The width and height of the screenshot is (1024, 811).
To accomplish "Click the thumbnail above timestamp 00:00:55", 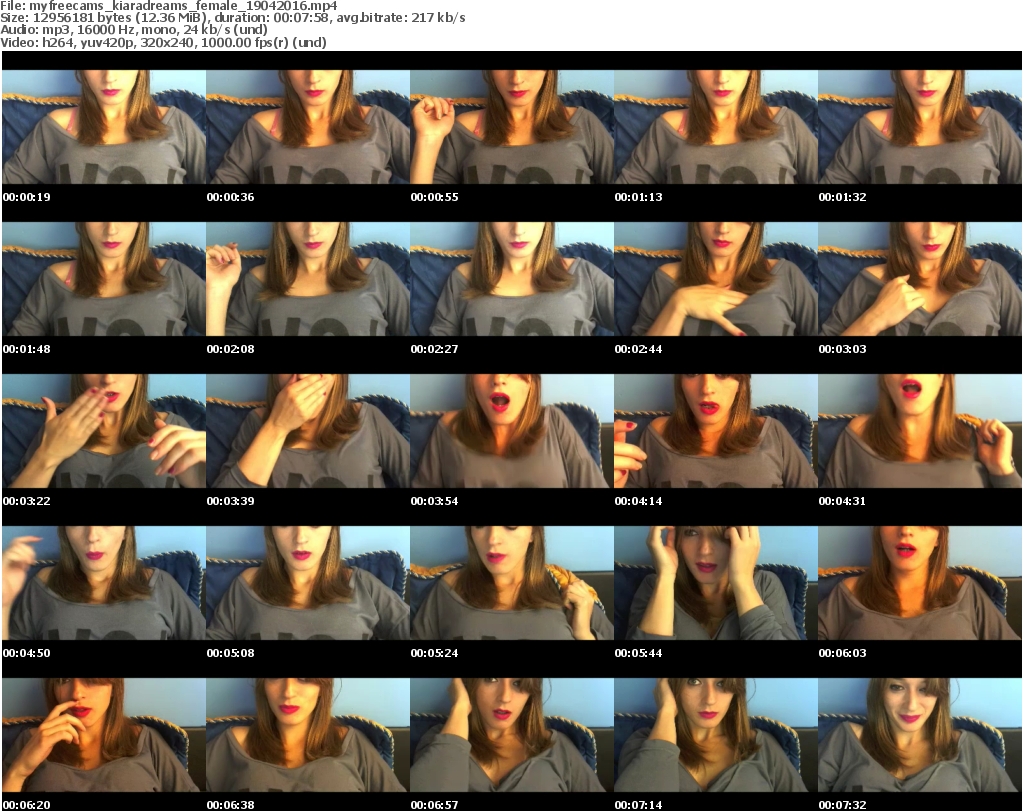I will pos(512,127).
